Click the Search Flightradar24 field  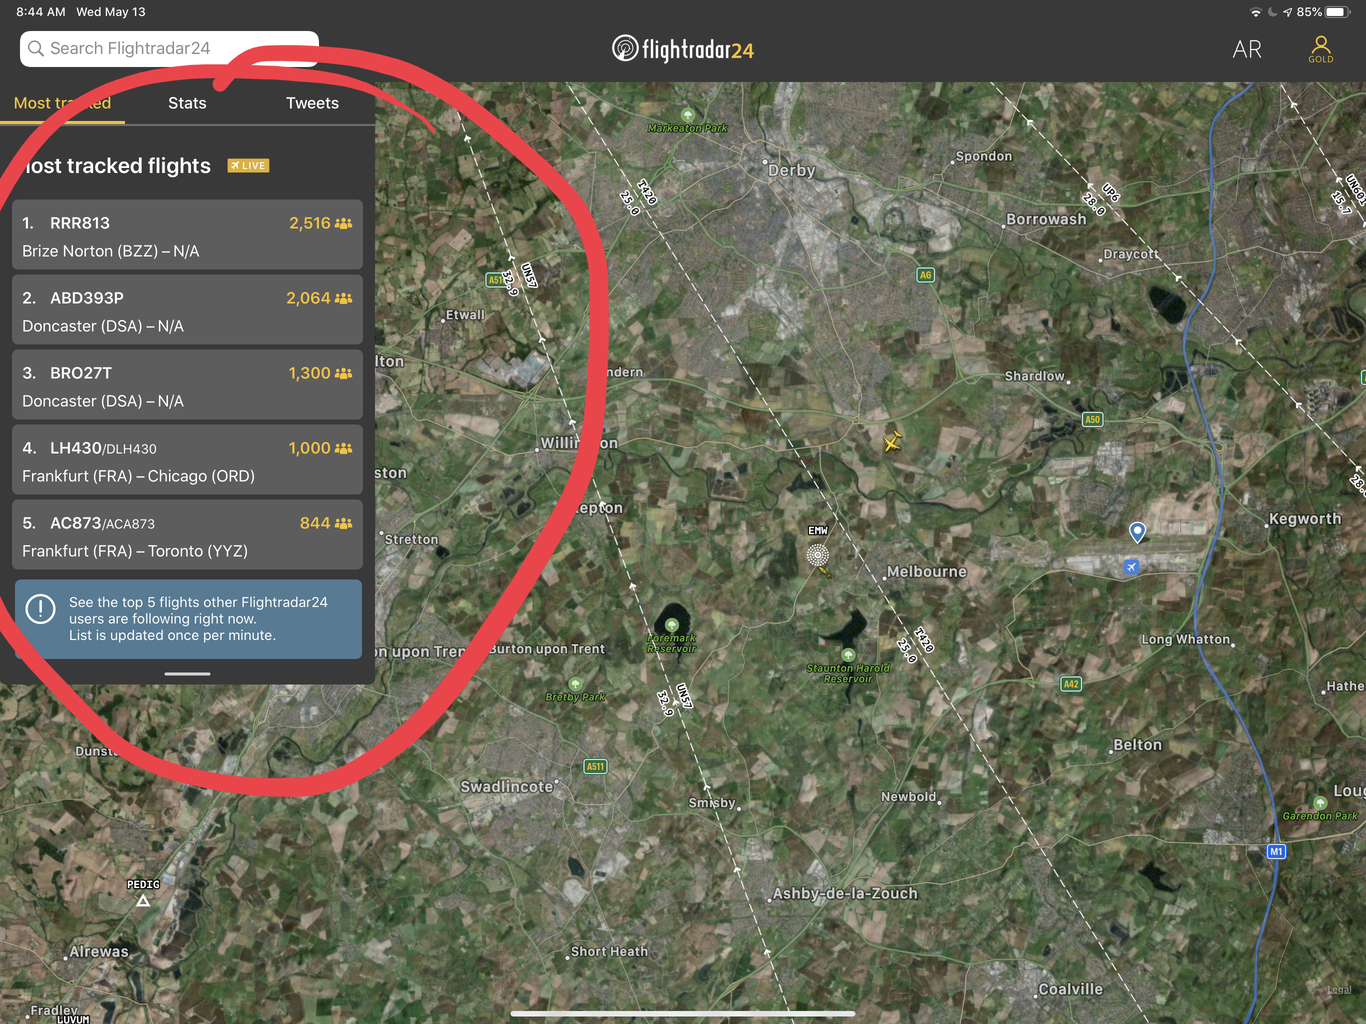point(169,48)
